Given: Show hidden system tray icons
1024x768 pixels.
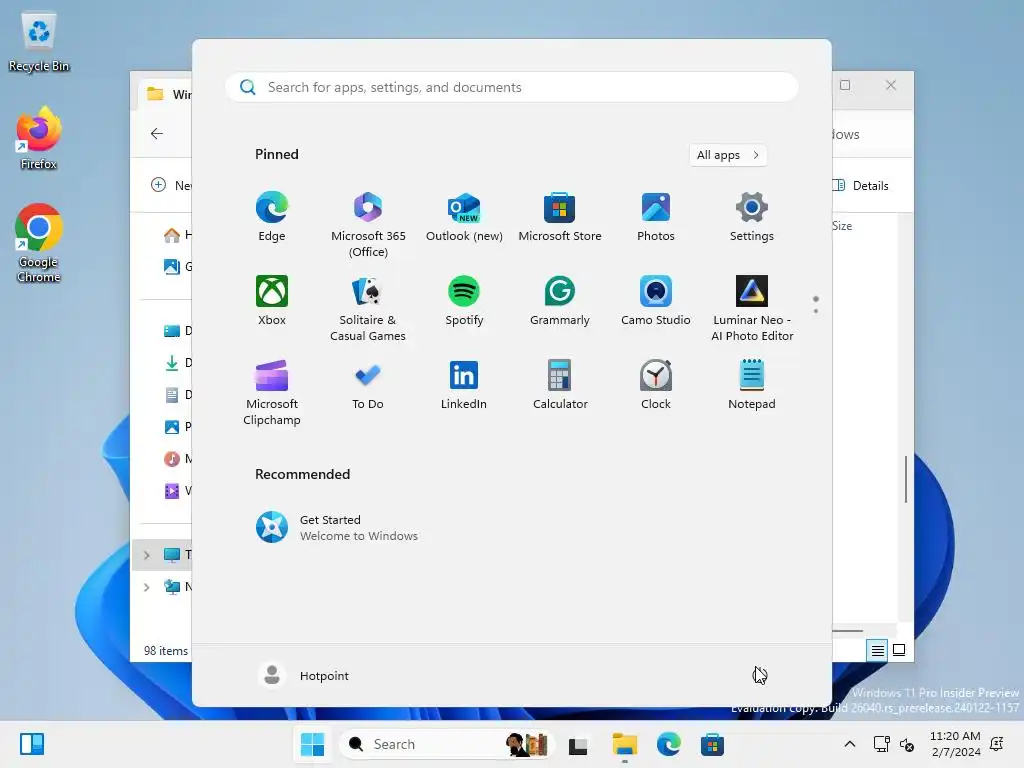Looking at the screenshot, I should pos(850,744).
